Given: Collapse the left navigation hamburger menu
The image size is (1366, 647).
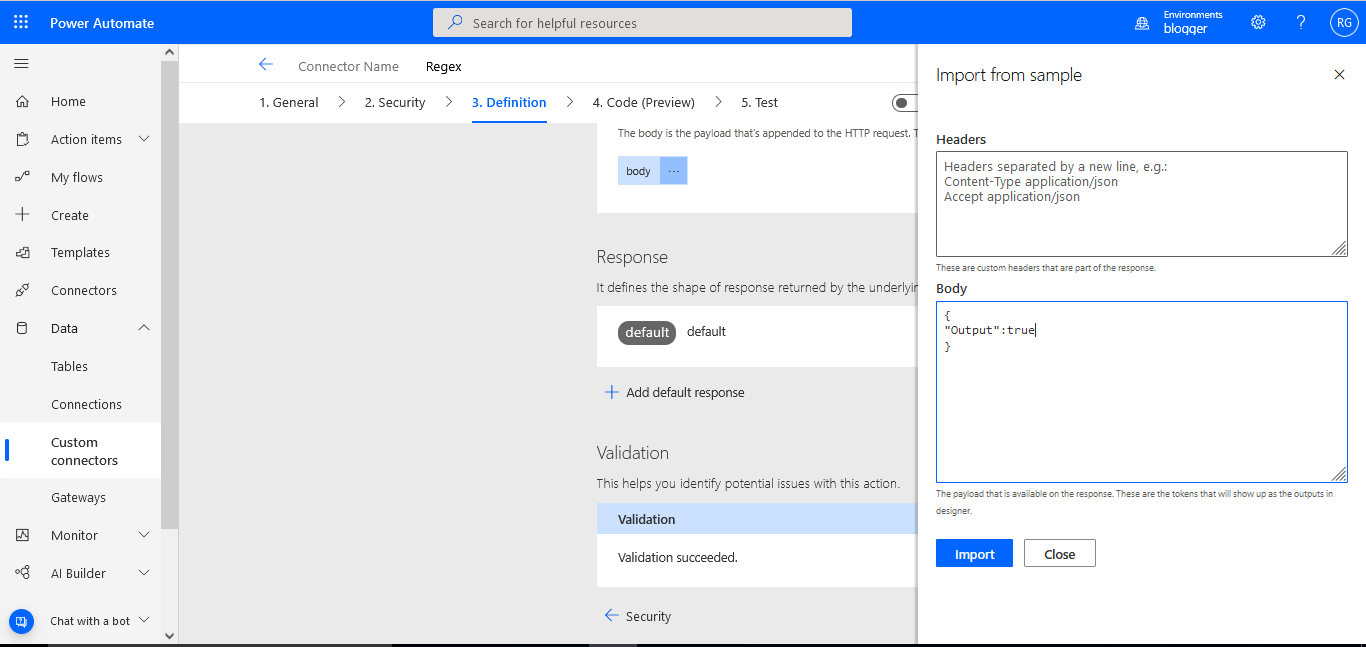Looking at the screenshot, I should click(21, 64).
